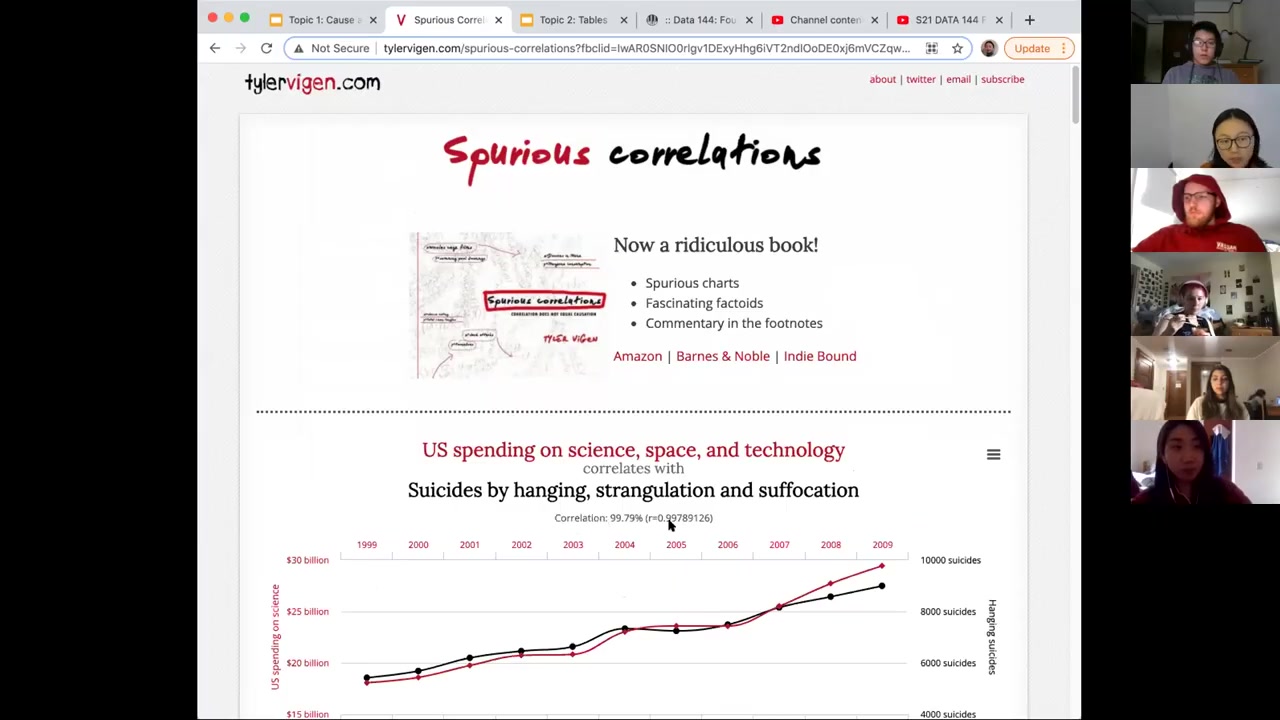Click the Not Secure warning icon

coord(298,48)
